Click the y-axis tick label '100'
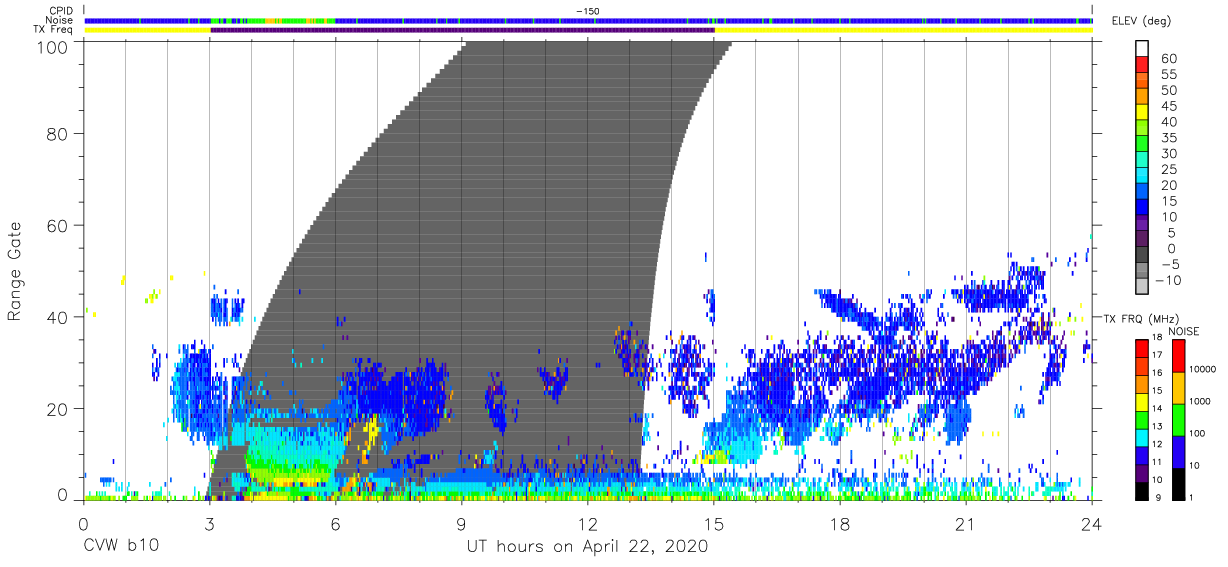Image resolution: width=1228 pixels, height=567 pixels. click(x=52, y=46)
